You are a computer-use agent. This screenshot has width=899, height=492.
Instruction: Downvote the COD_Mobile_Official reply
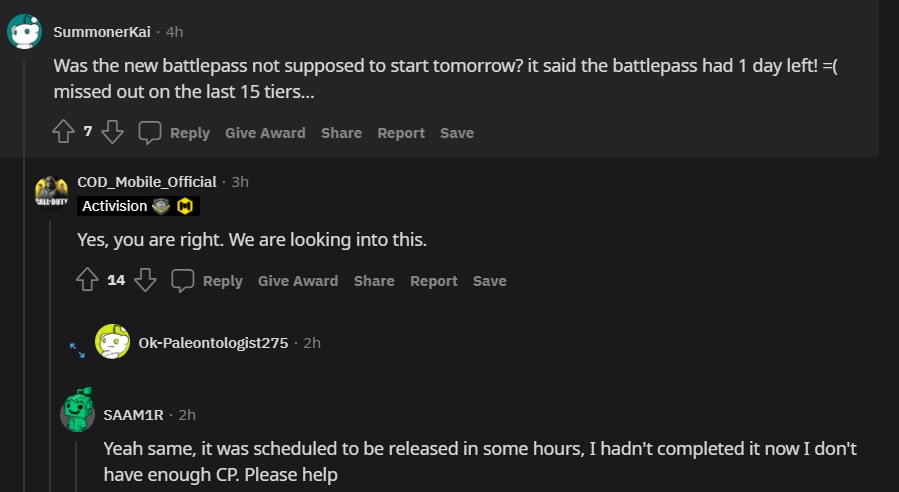145,280
